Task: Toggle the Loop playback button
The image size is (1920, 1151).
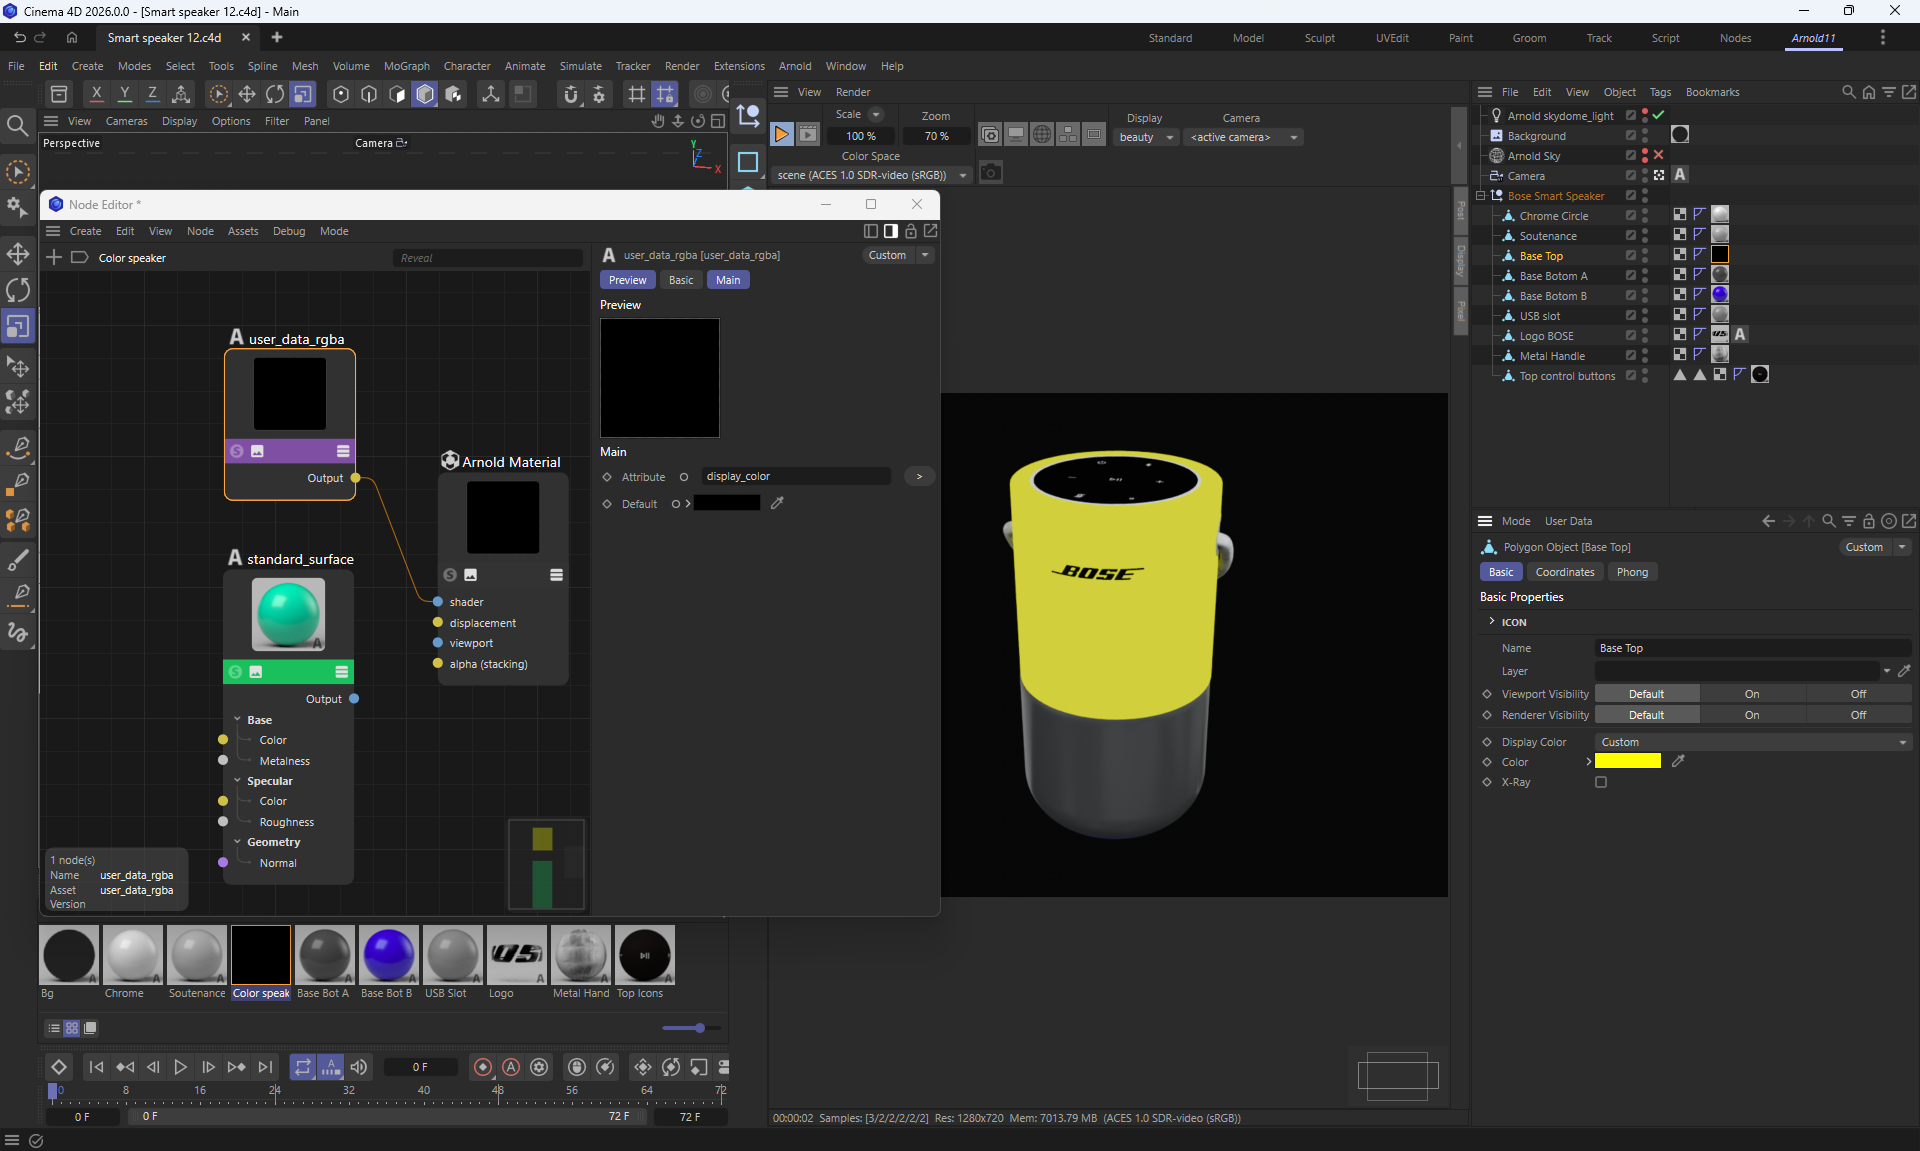Action: [302, 1067]
